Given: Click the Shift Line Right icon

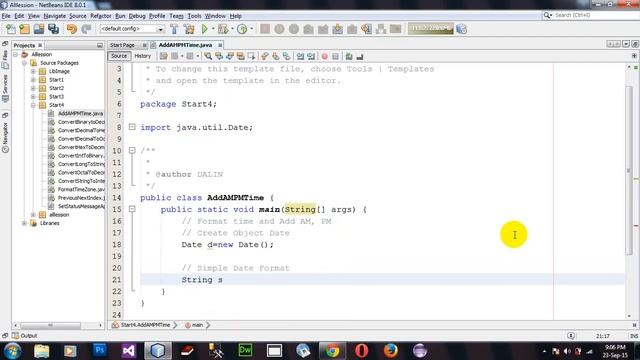Looking at the screenshot, I should coord(311,56).
